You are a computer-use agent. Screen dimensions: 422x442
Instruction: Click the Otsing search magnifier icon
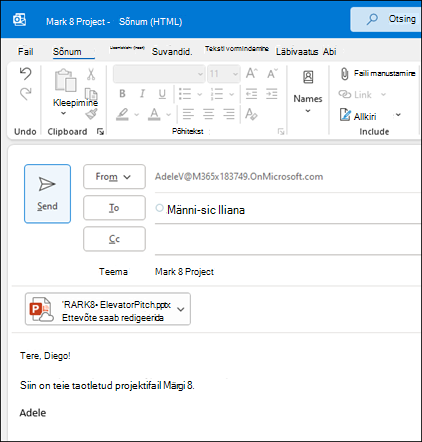pos(372,19)
